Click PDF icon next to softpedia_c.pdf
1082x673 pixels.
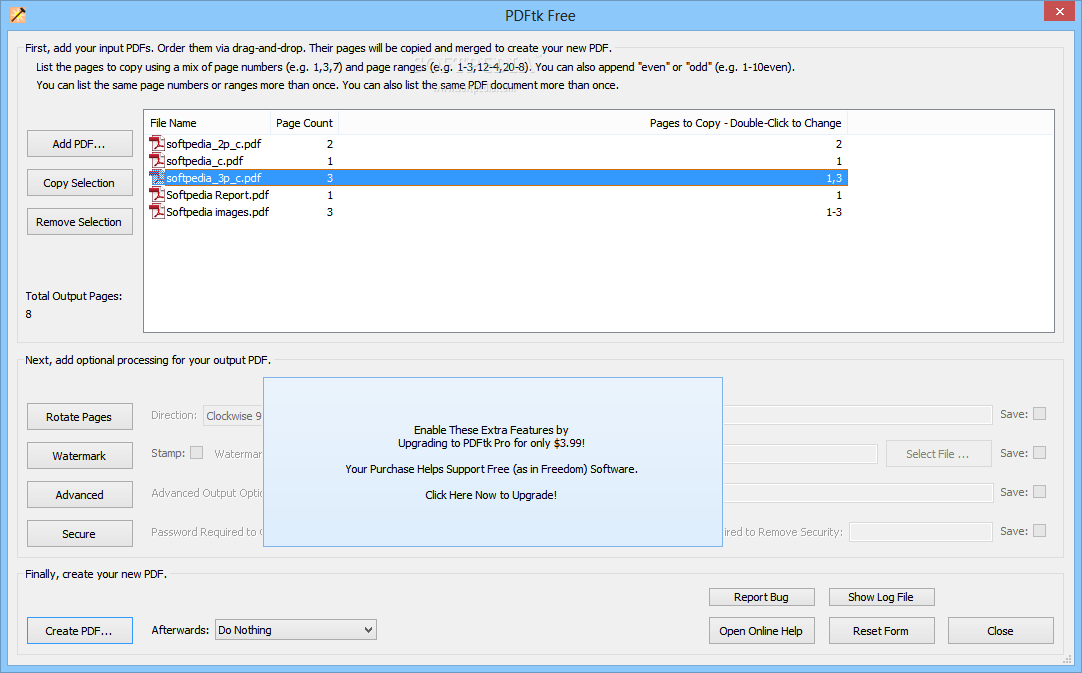pos(157,161)
